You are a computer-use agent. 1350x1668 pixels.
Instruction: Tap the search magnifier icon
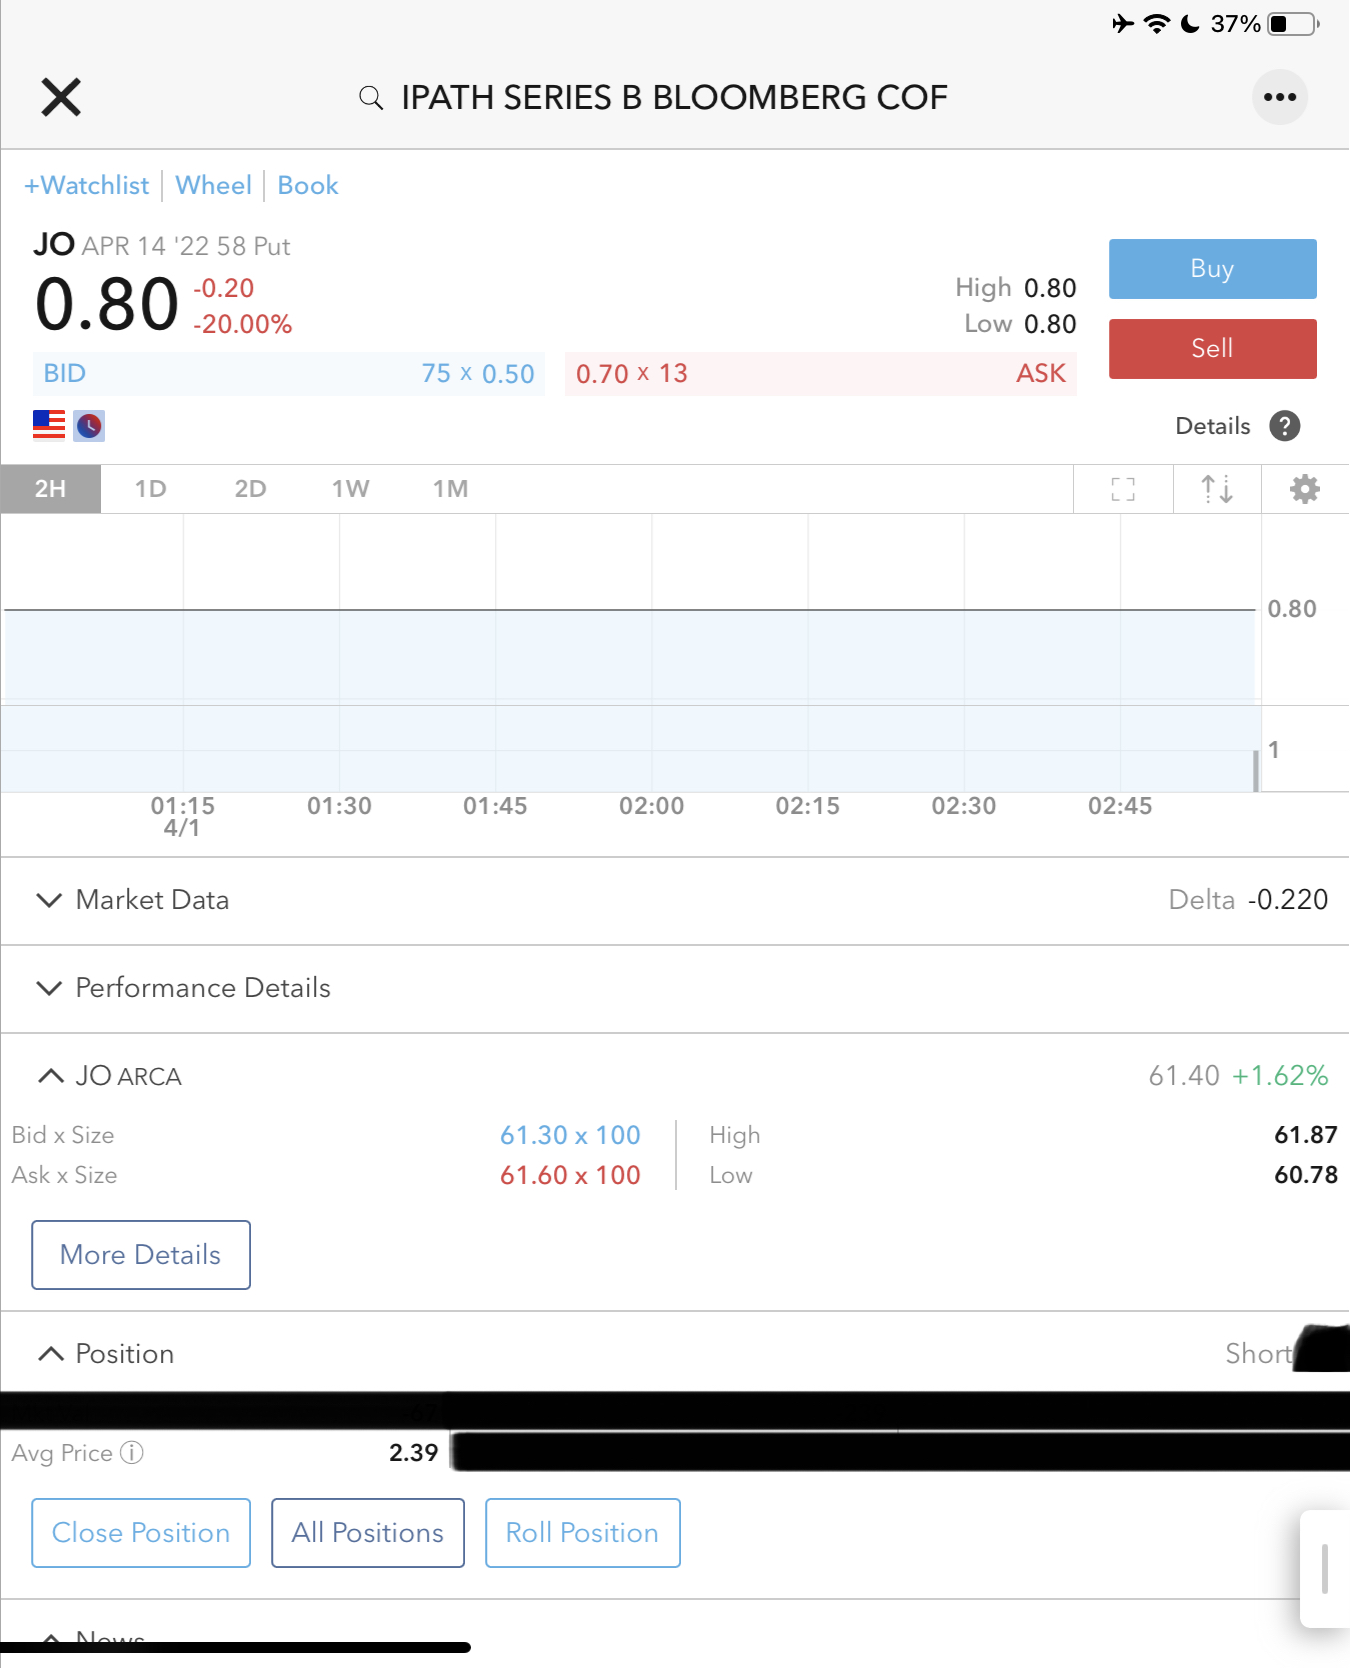pos(371,97)
